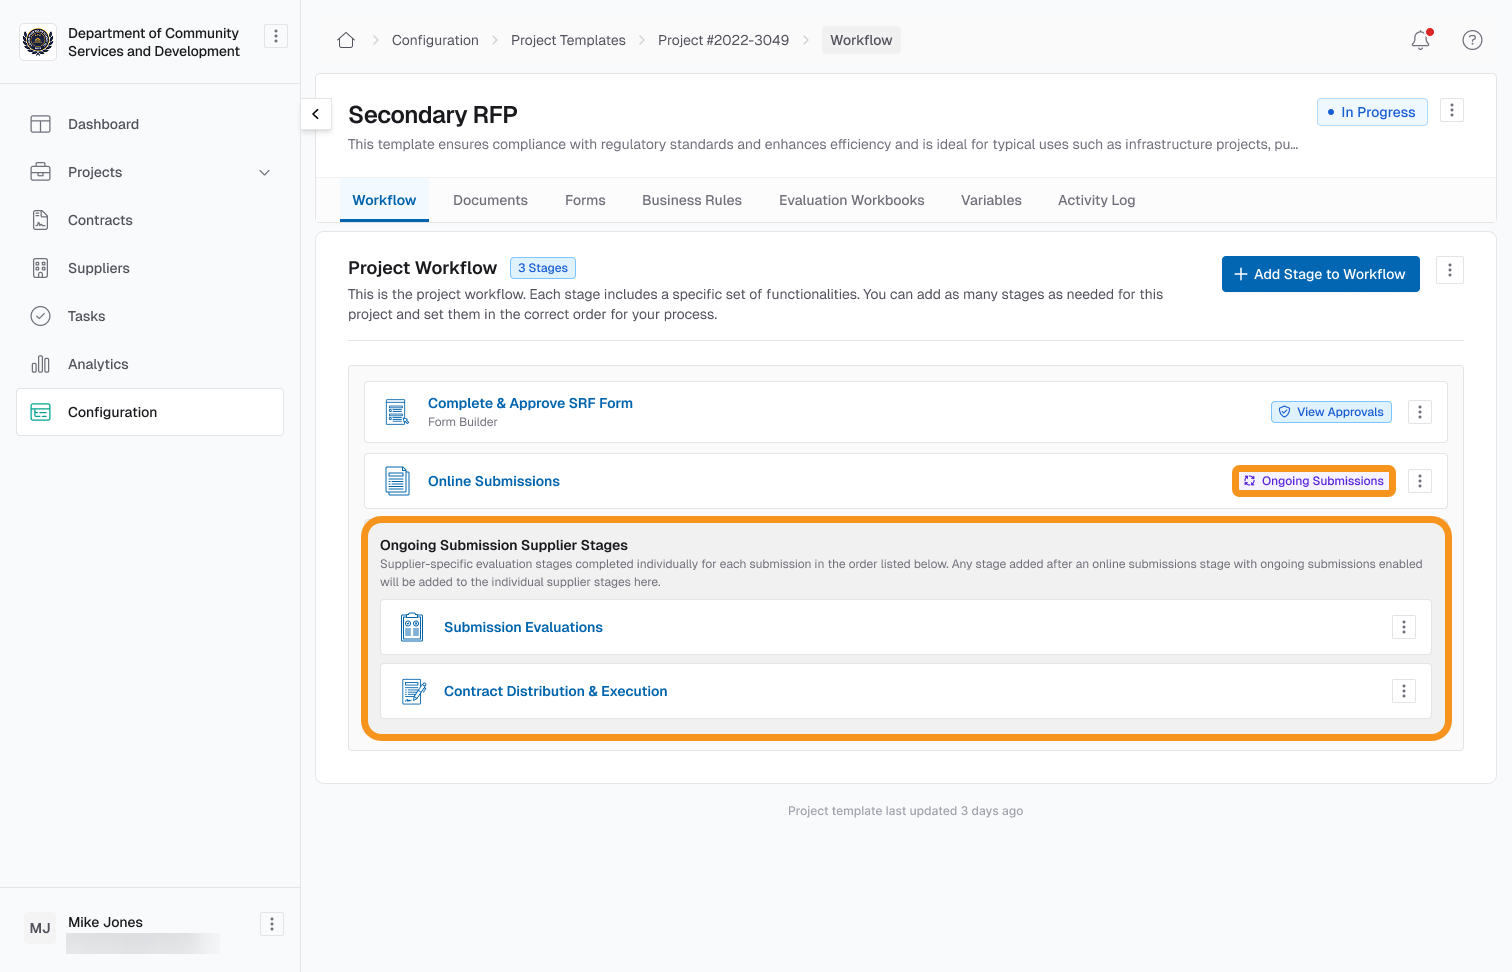Click the View Approvals button
The height and width of the screenshot is (972, 1512).
point(1331,412)
